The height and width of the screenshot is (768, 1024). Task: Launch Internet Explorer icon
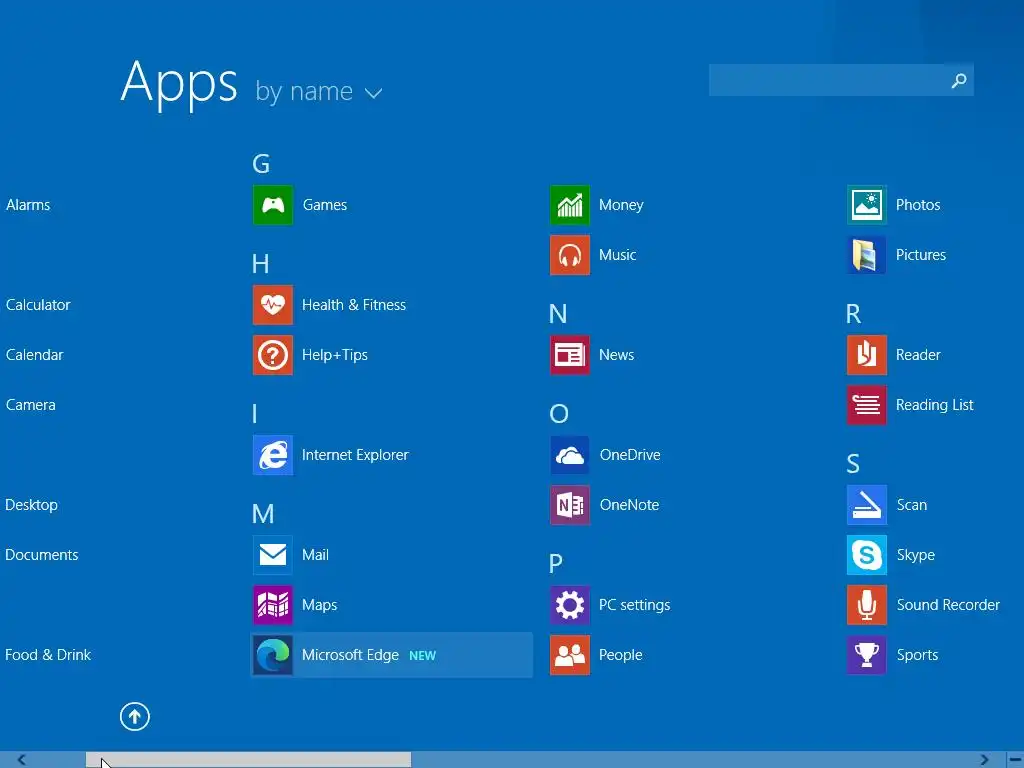pyautogui.click(x=272, y=455)
